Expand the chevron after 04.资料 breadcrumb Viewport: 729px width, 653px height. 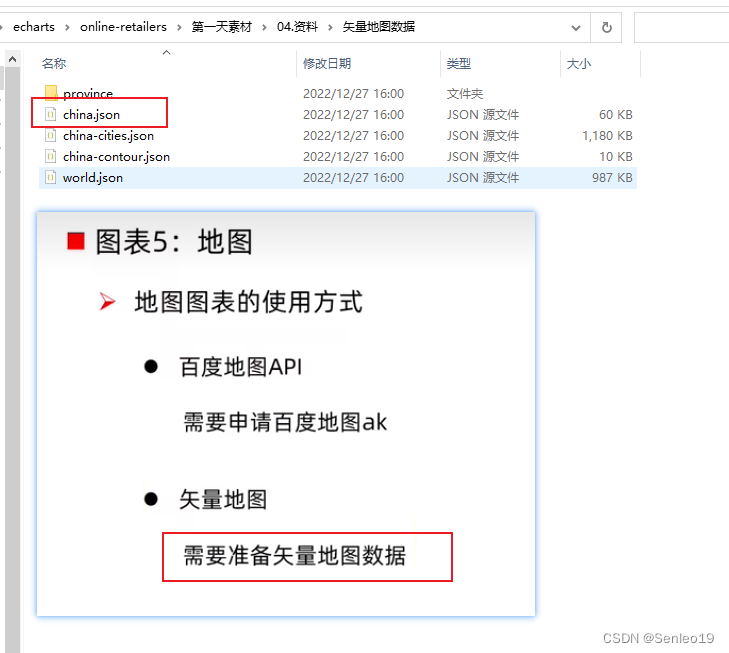point(330,27)
